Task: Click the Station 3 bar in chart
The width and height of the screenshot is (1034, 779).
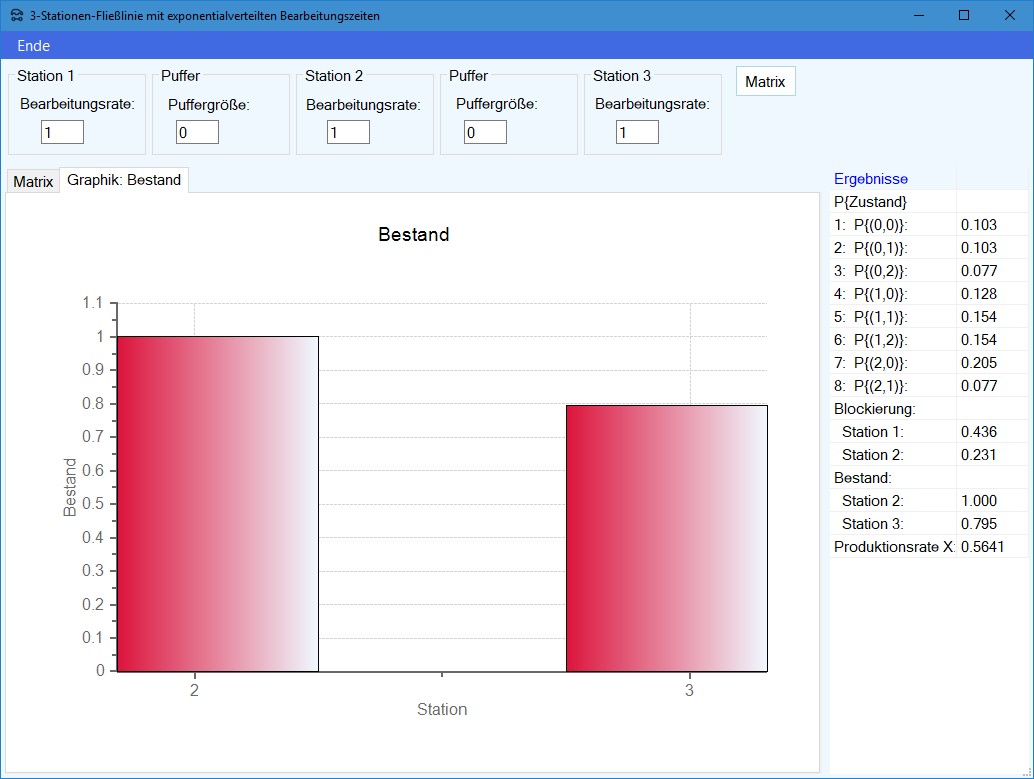Action: (x=666, y=538)
